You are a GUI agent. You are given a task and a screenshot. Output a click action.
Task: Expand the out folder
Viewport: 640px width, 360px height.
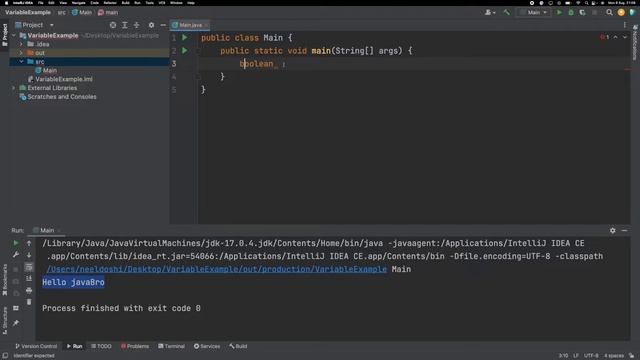tap(21, 53)
